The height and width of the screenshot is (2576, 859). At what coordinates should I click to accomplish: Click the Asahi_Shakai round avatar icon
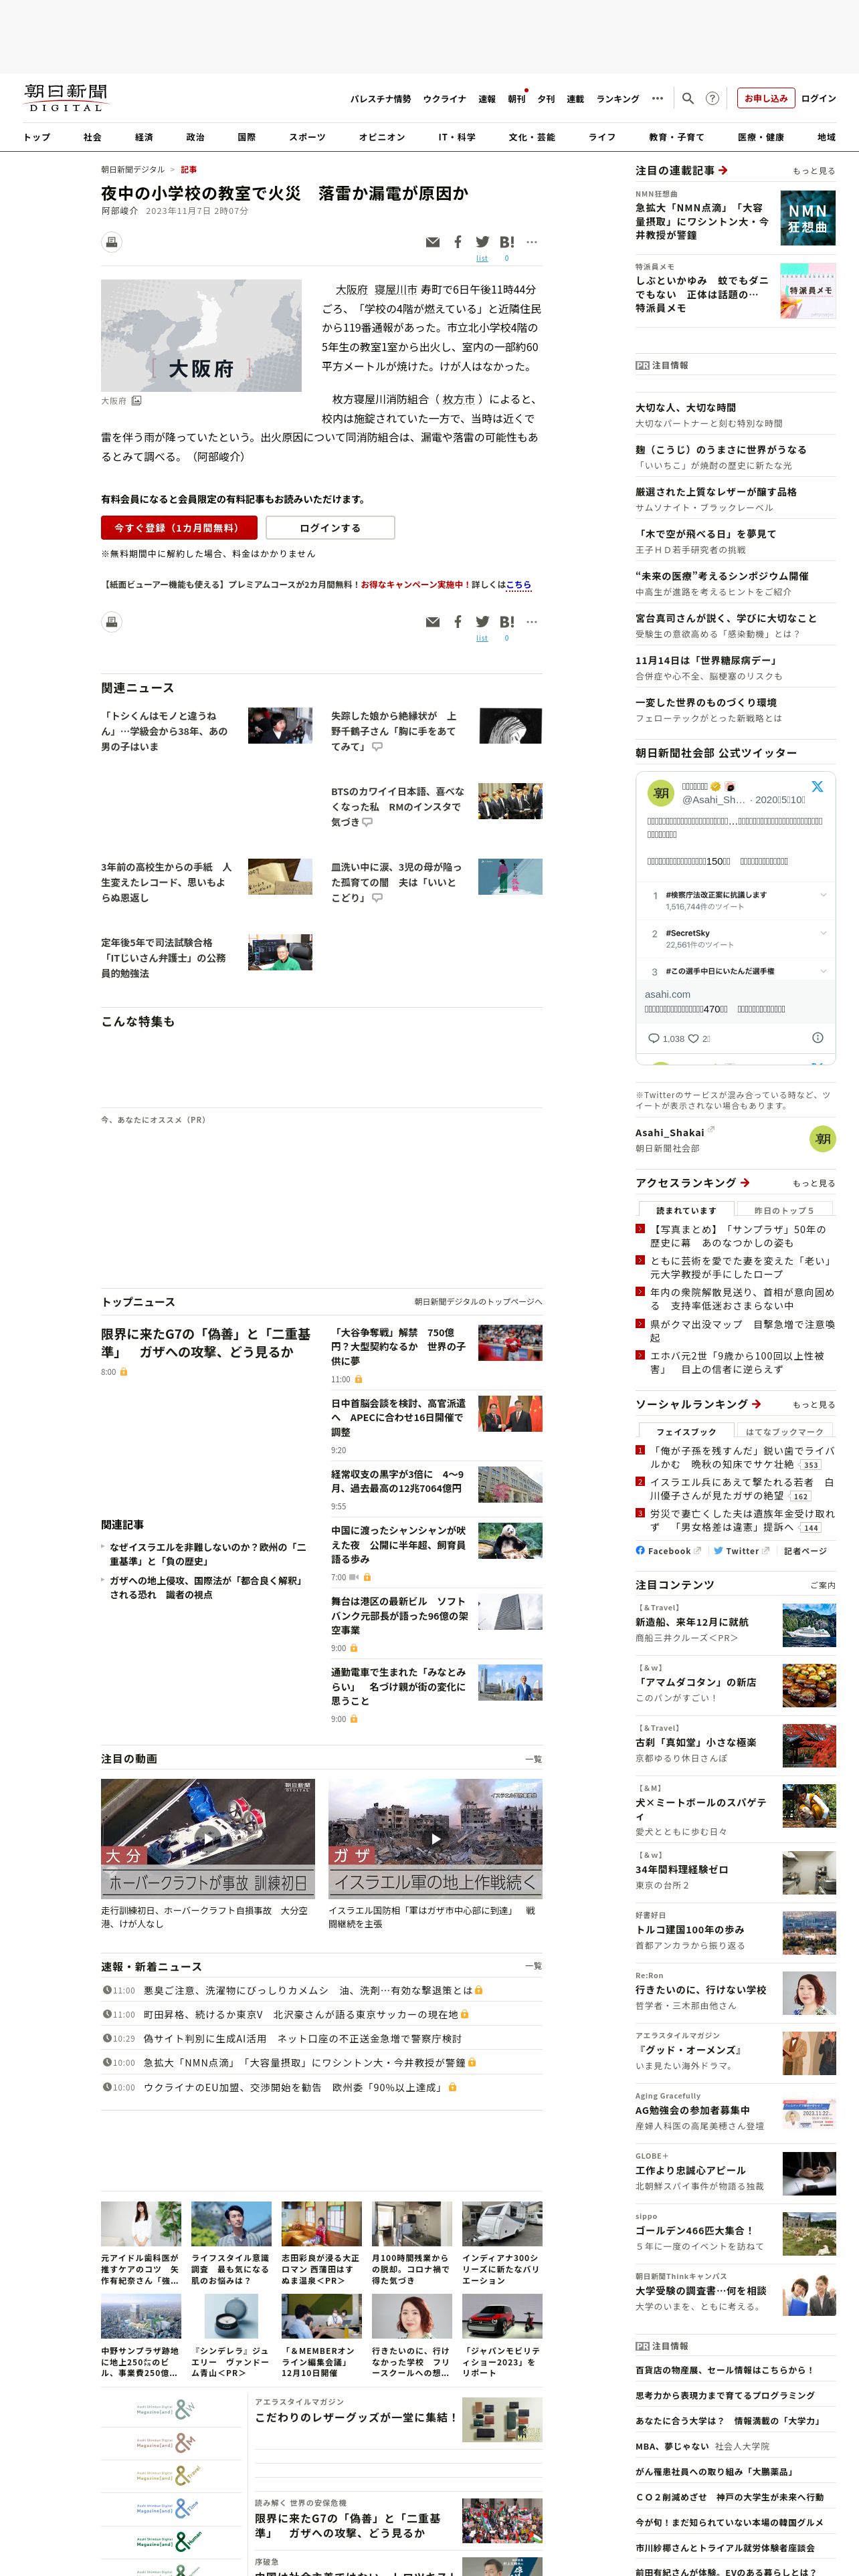pos(822,1138)
